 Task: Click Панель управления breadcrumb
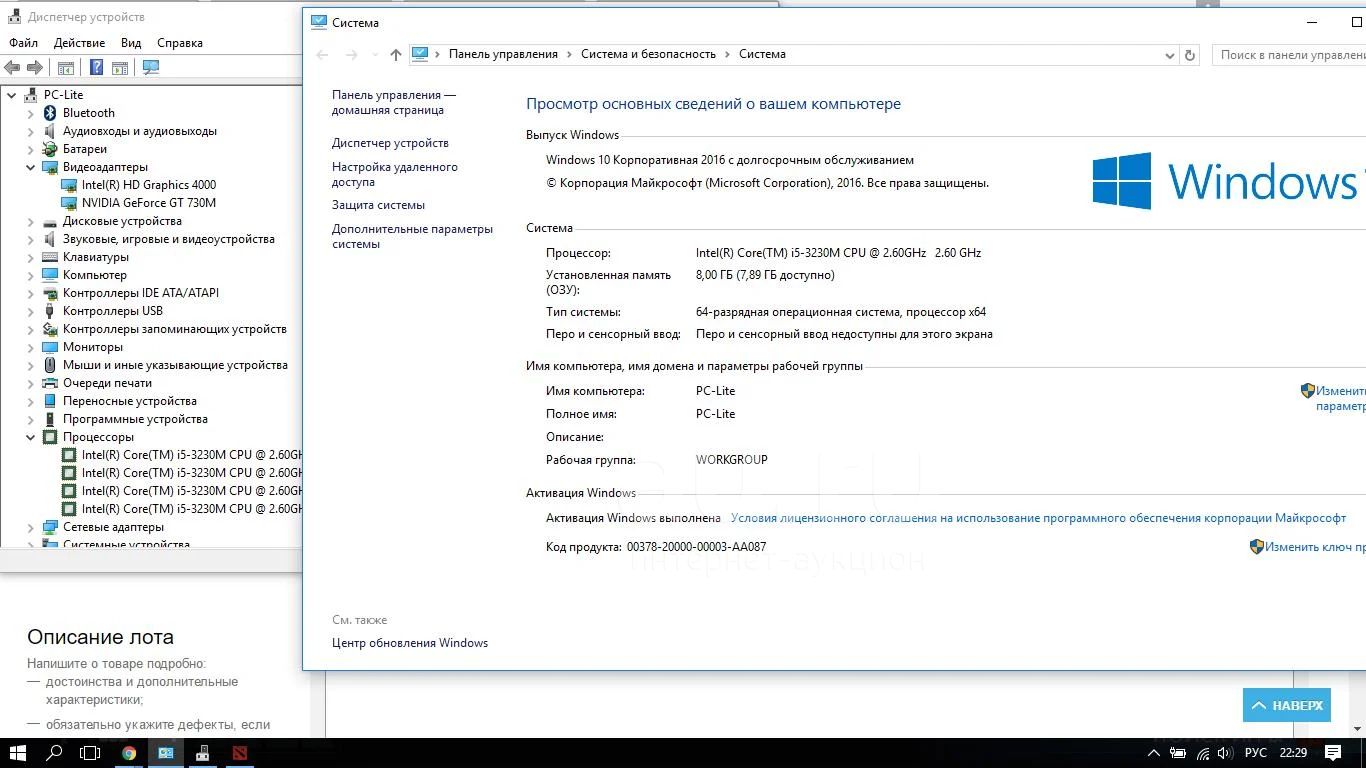point(503,54)
